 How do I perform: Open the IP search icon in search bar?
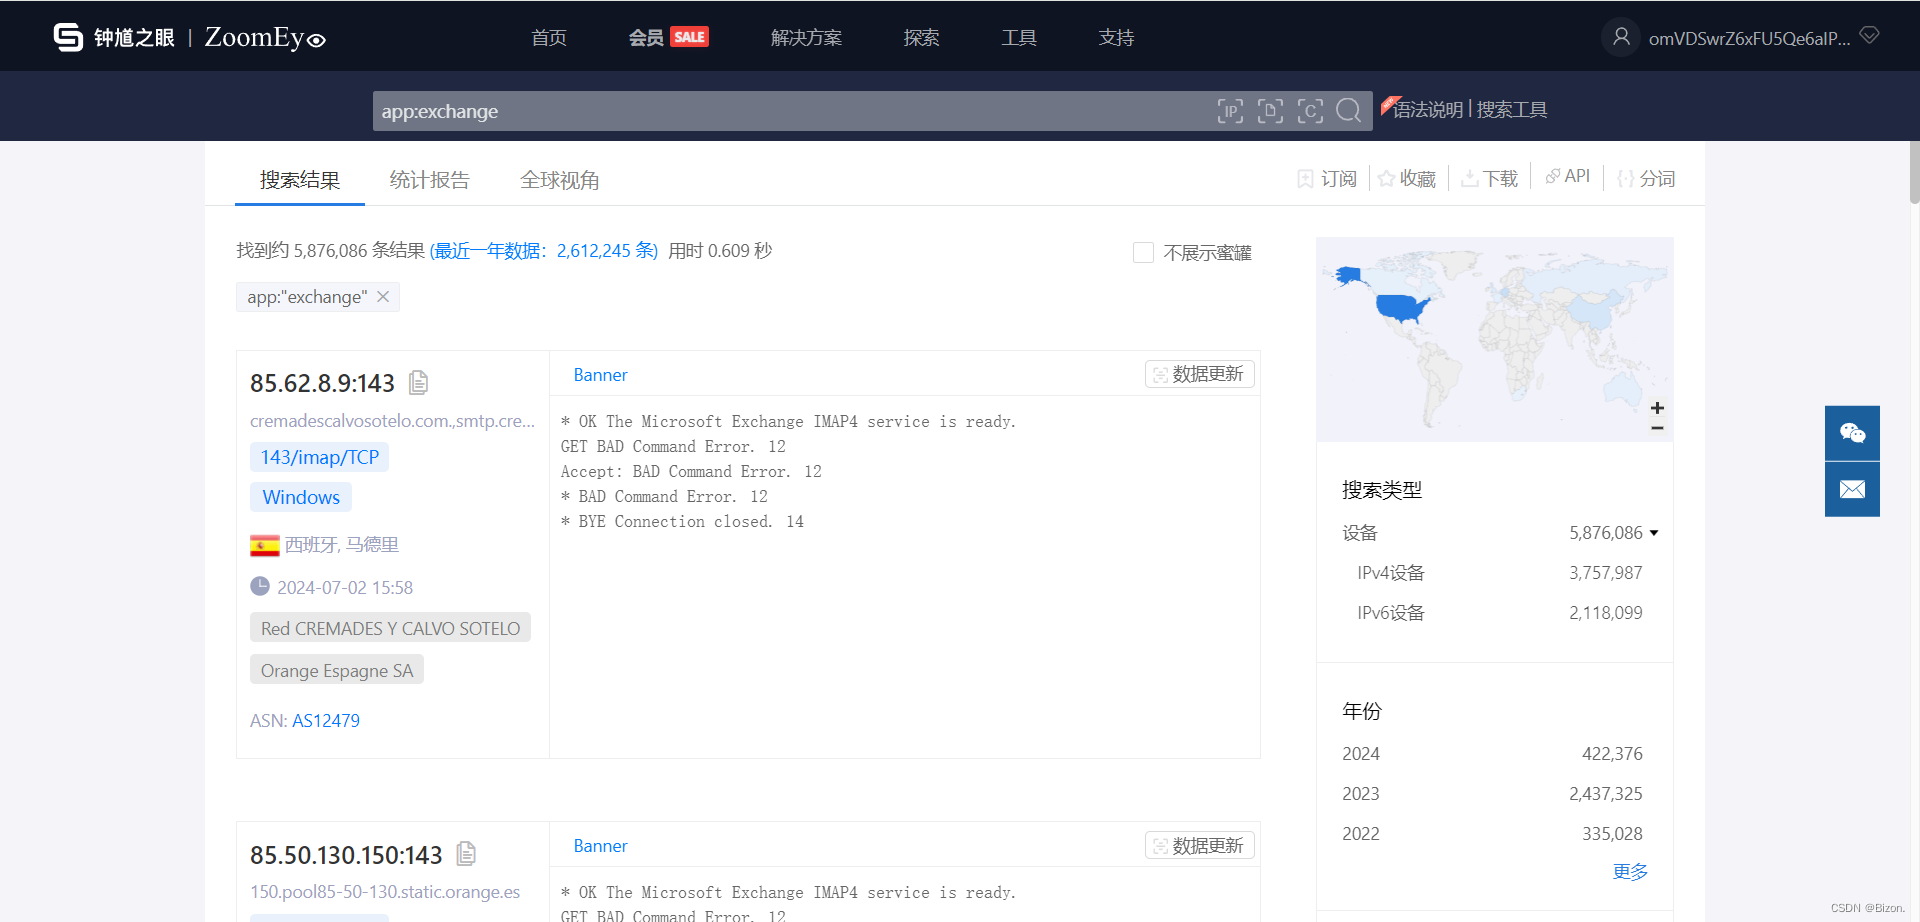pyautogui.click(x=1230, y=111)
